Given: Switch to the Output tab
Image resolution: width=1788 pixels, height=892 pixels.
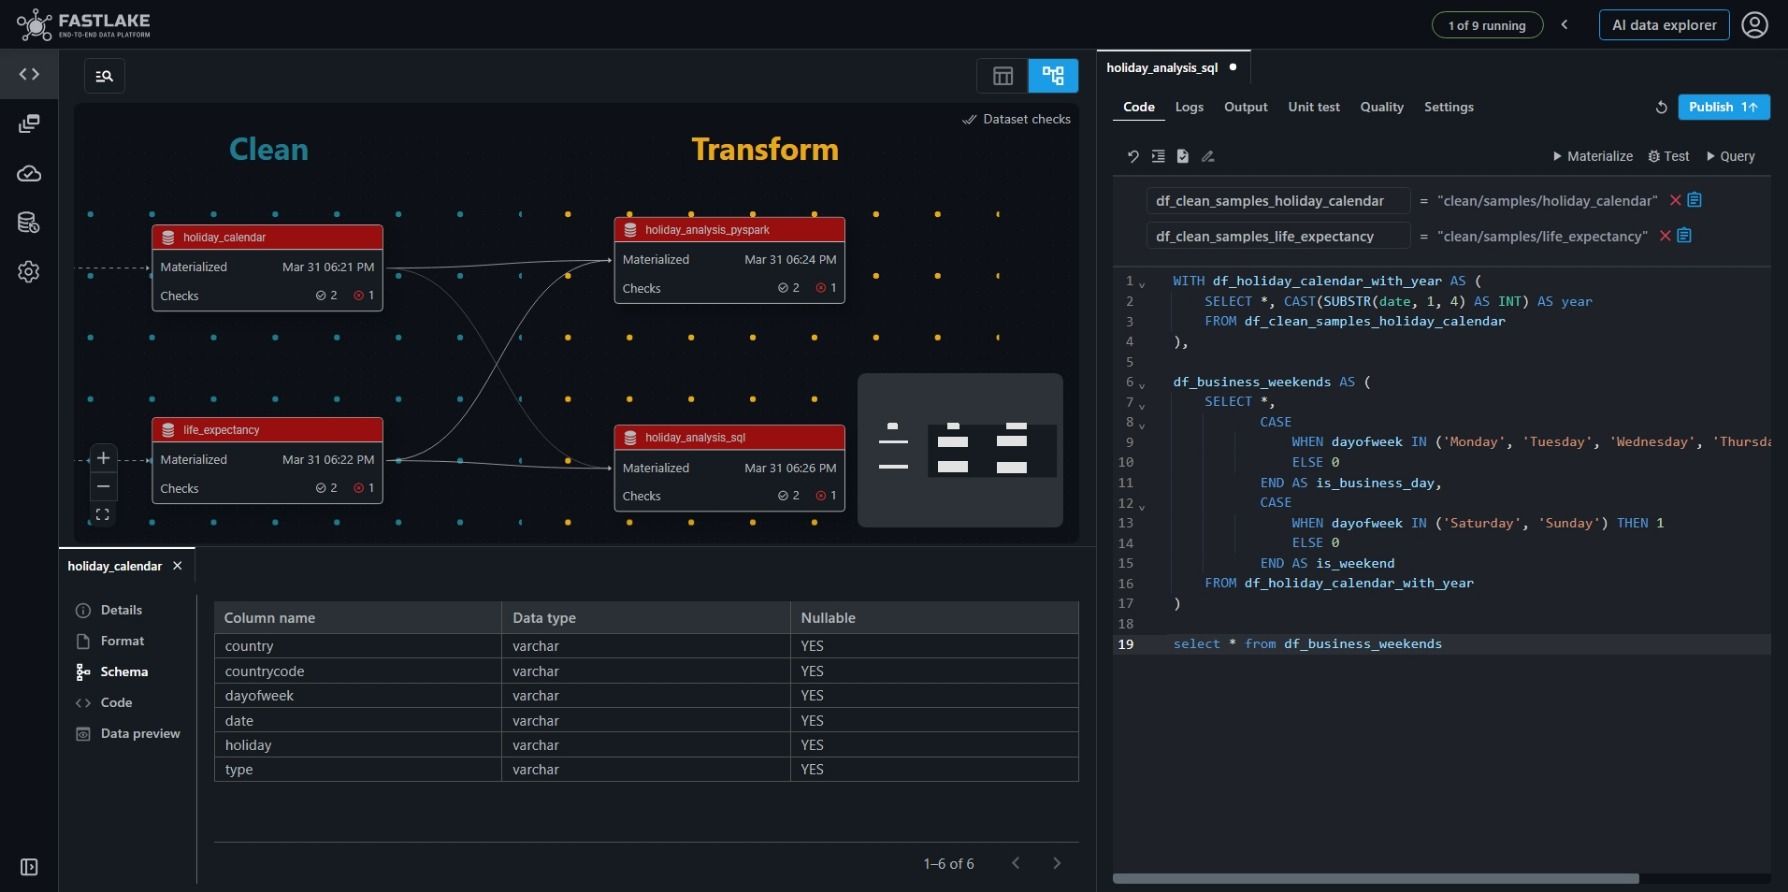Looking at the screenshot, I should point(1245,107).
